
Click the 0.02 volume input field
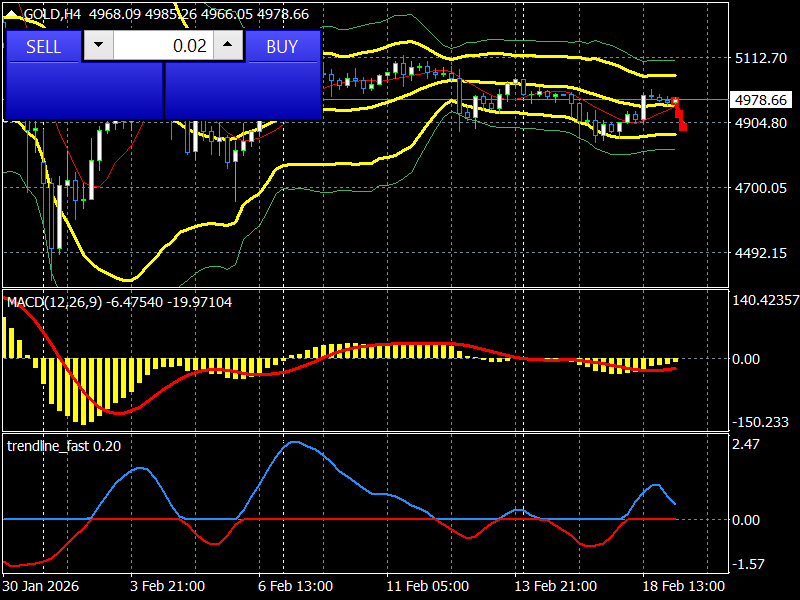pos(163,45)
